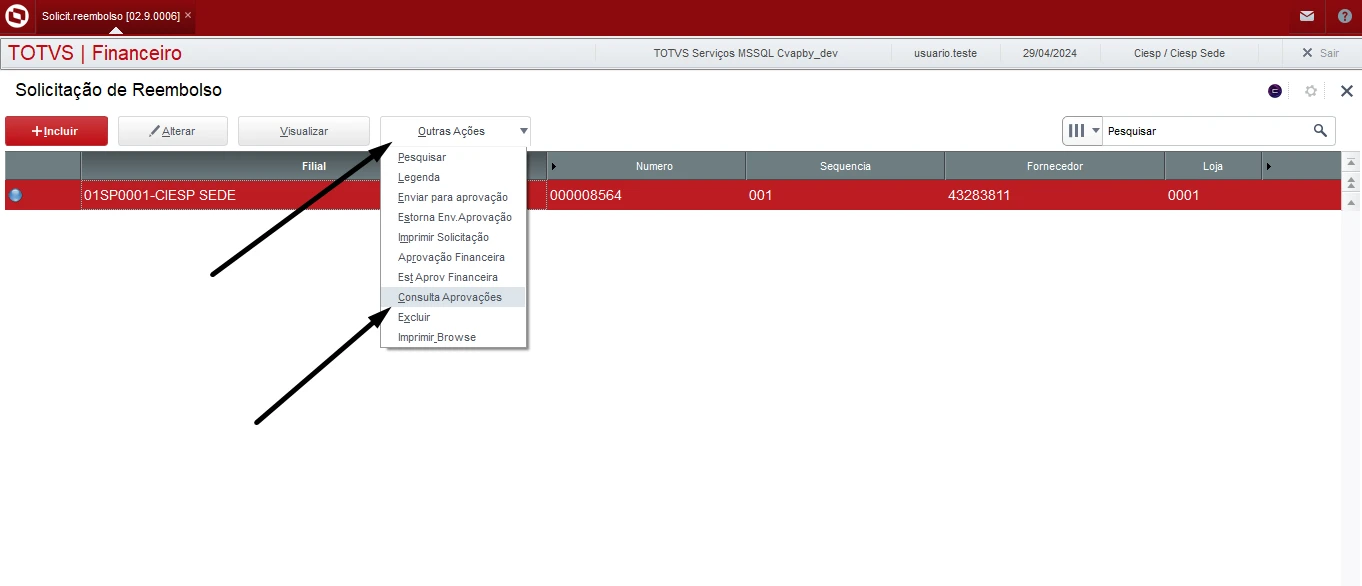Click the purple round status icon
The image size is (1362, 586).
point(1275,91)
